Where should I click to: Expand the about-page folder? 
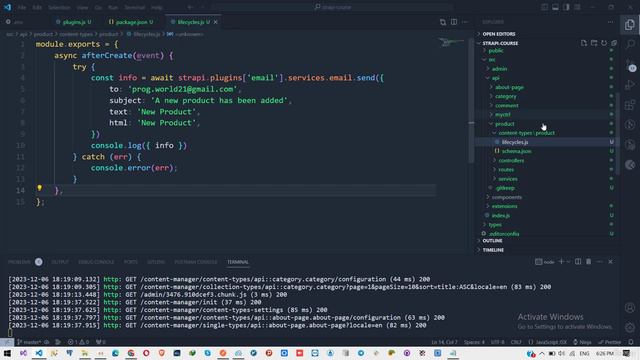pyautogui.click(x=509, y=87)
